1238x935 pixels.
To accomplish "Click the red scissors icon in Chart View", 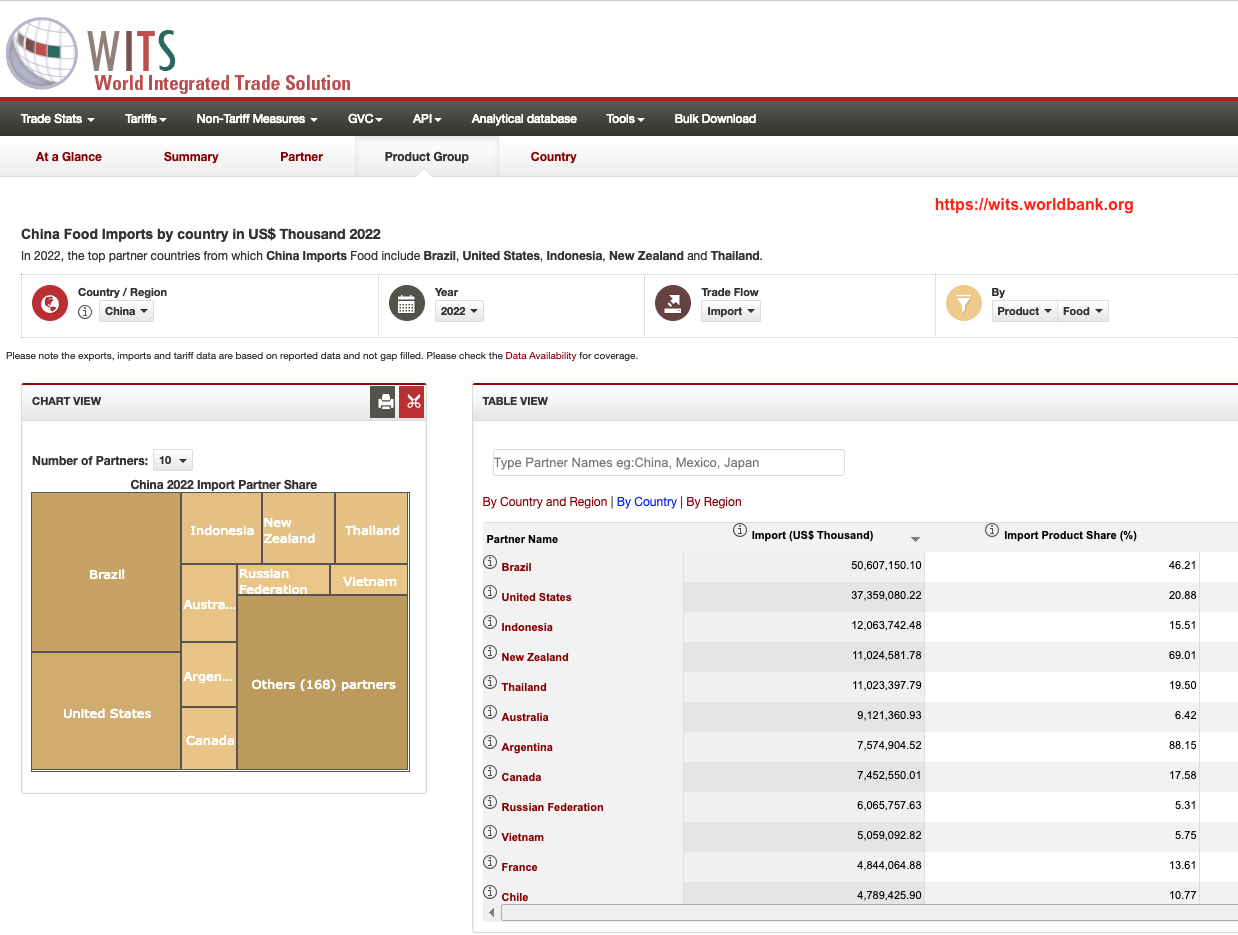I will click(412, 402).
